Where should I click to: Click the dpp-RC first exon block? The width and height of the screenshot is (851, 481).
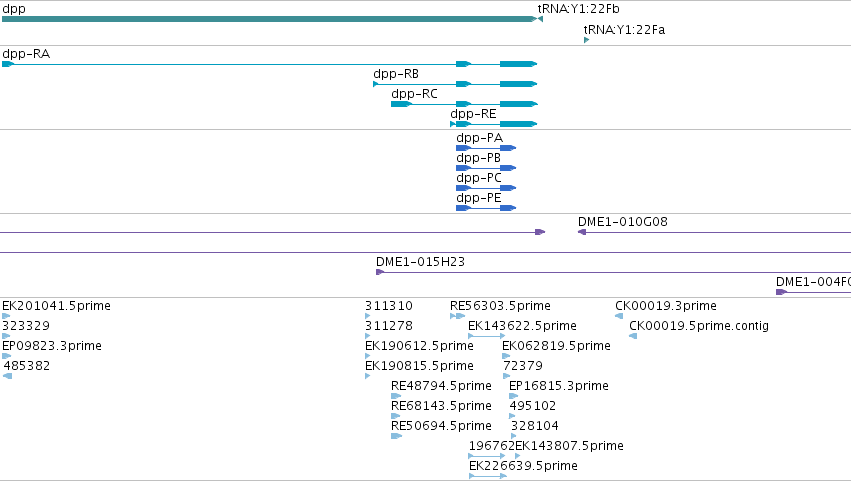[401, 104]
